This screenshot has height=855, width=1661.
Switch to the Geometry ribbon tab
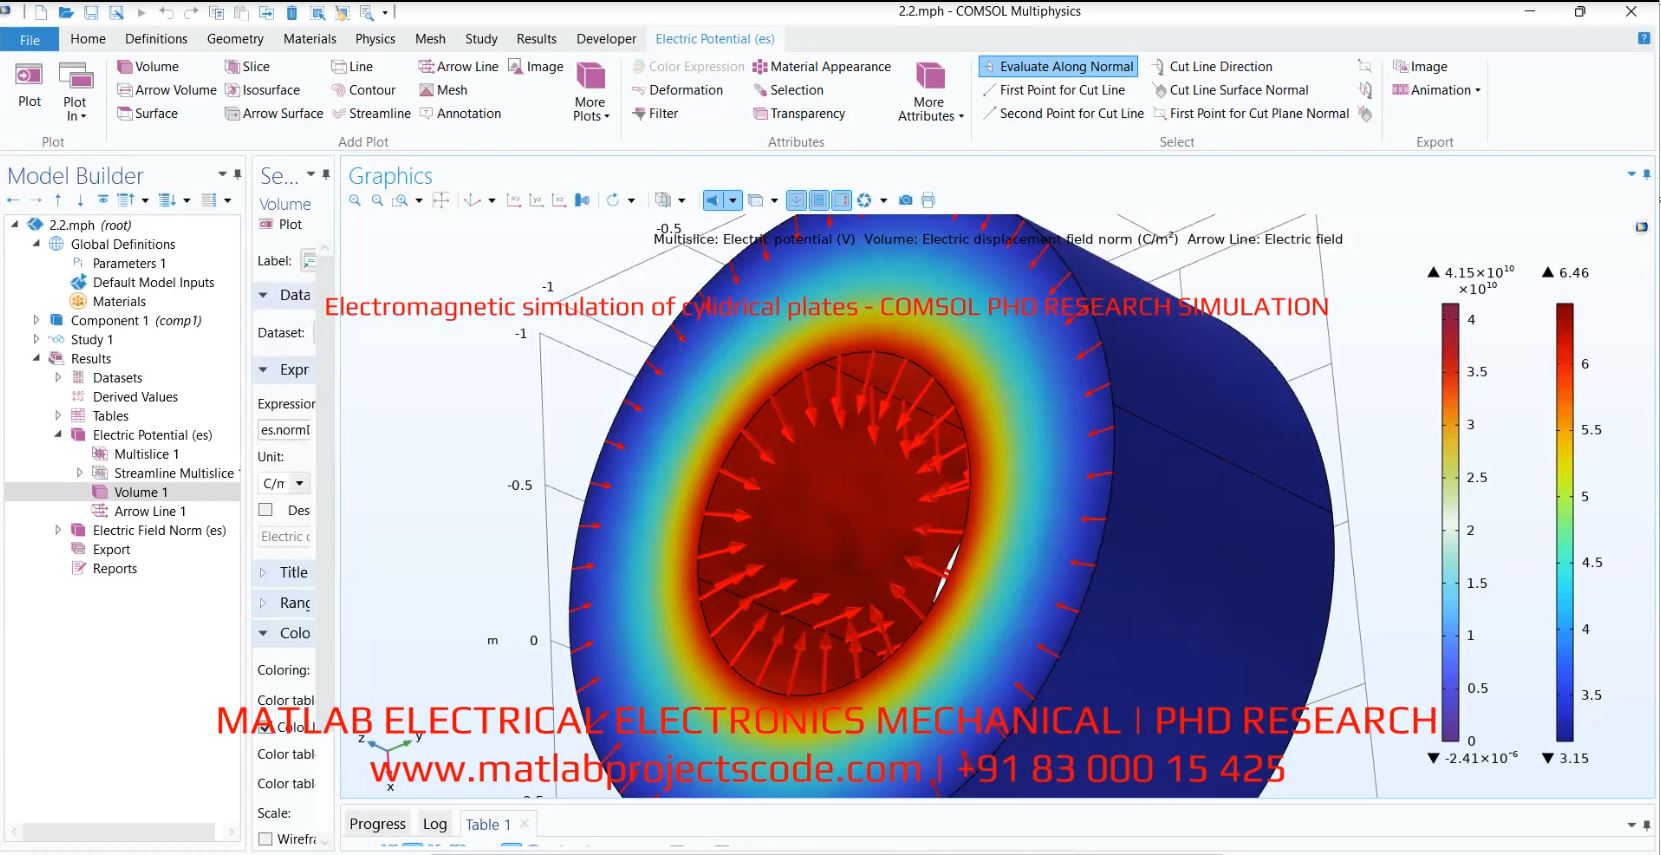(235, 39)
